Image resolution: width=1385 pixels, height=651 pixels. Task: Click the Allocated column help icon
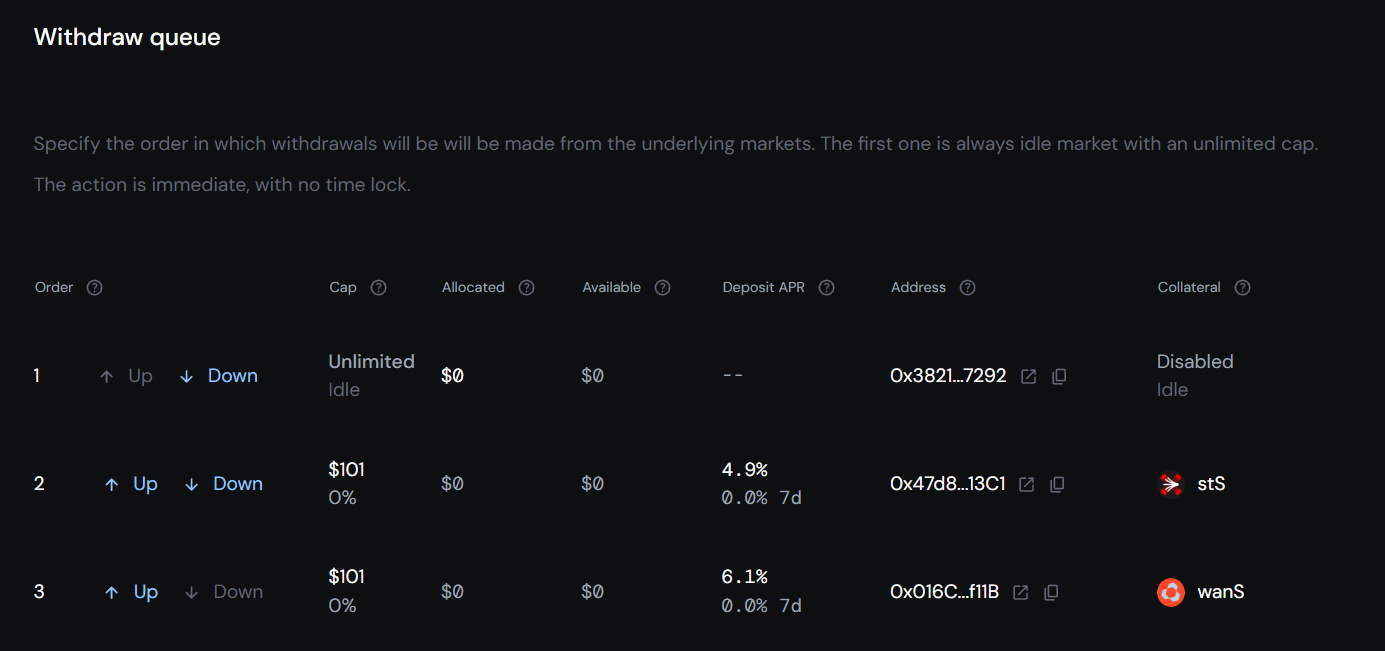526,287
